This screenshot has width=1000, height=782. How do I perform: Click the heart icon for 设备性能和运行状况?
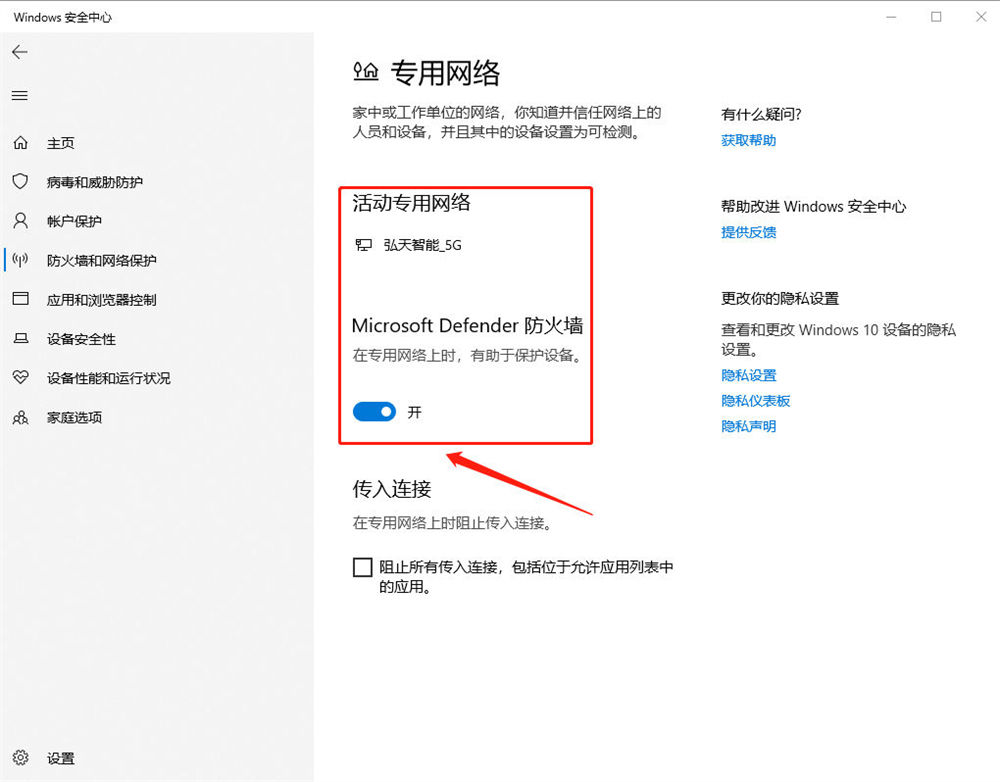pyautogui.click(x=20, y=378)
